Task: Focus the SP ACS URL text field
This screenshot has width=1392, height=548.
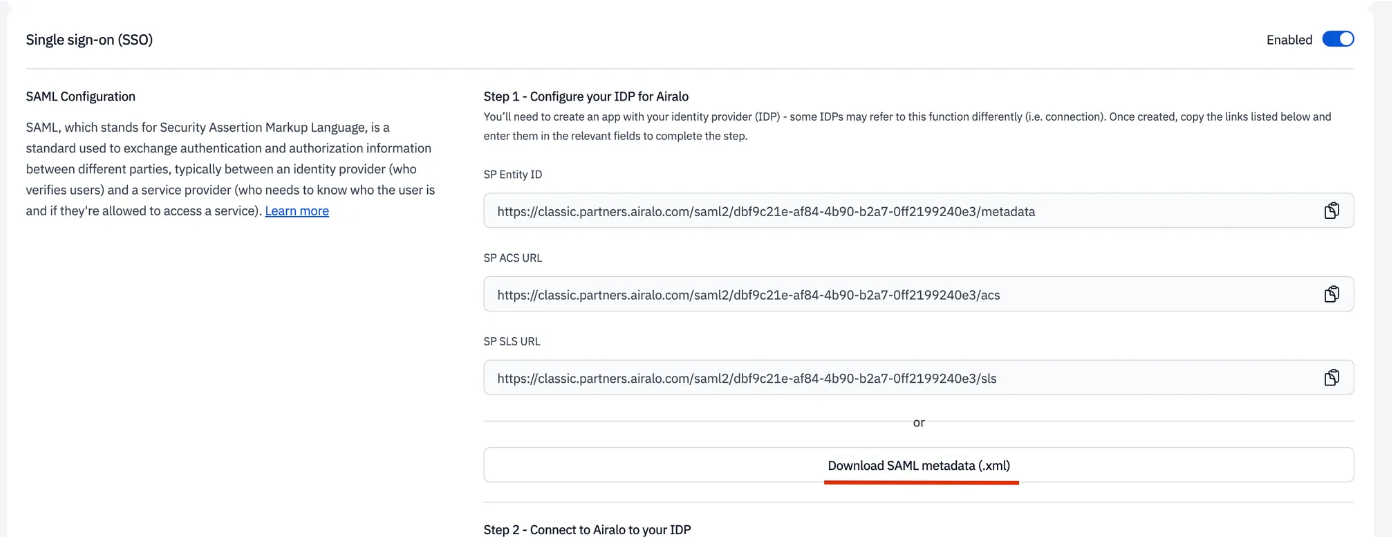Action: tap(919, 294)
